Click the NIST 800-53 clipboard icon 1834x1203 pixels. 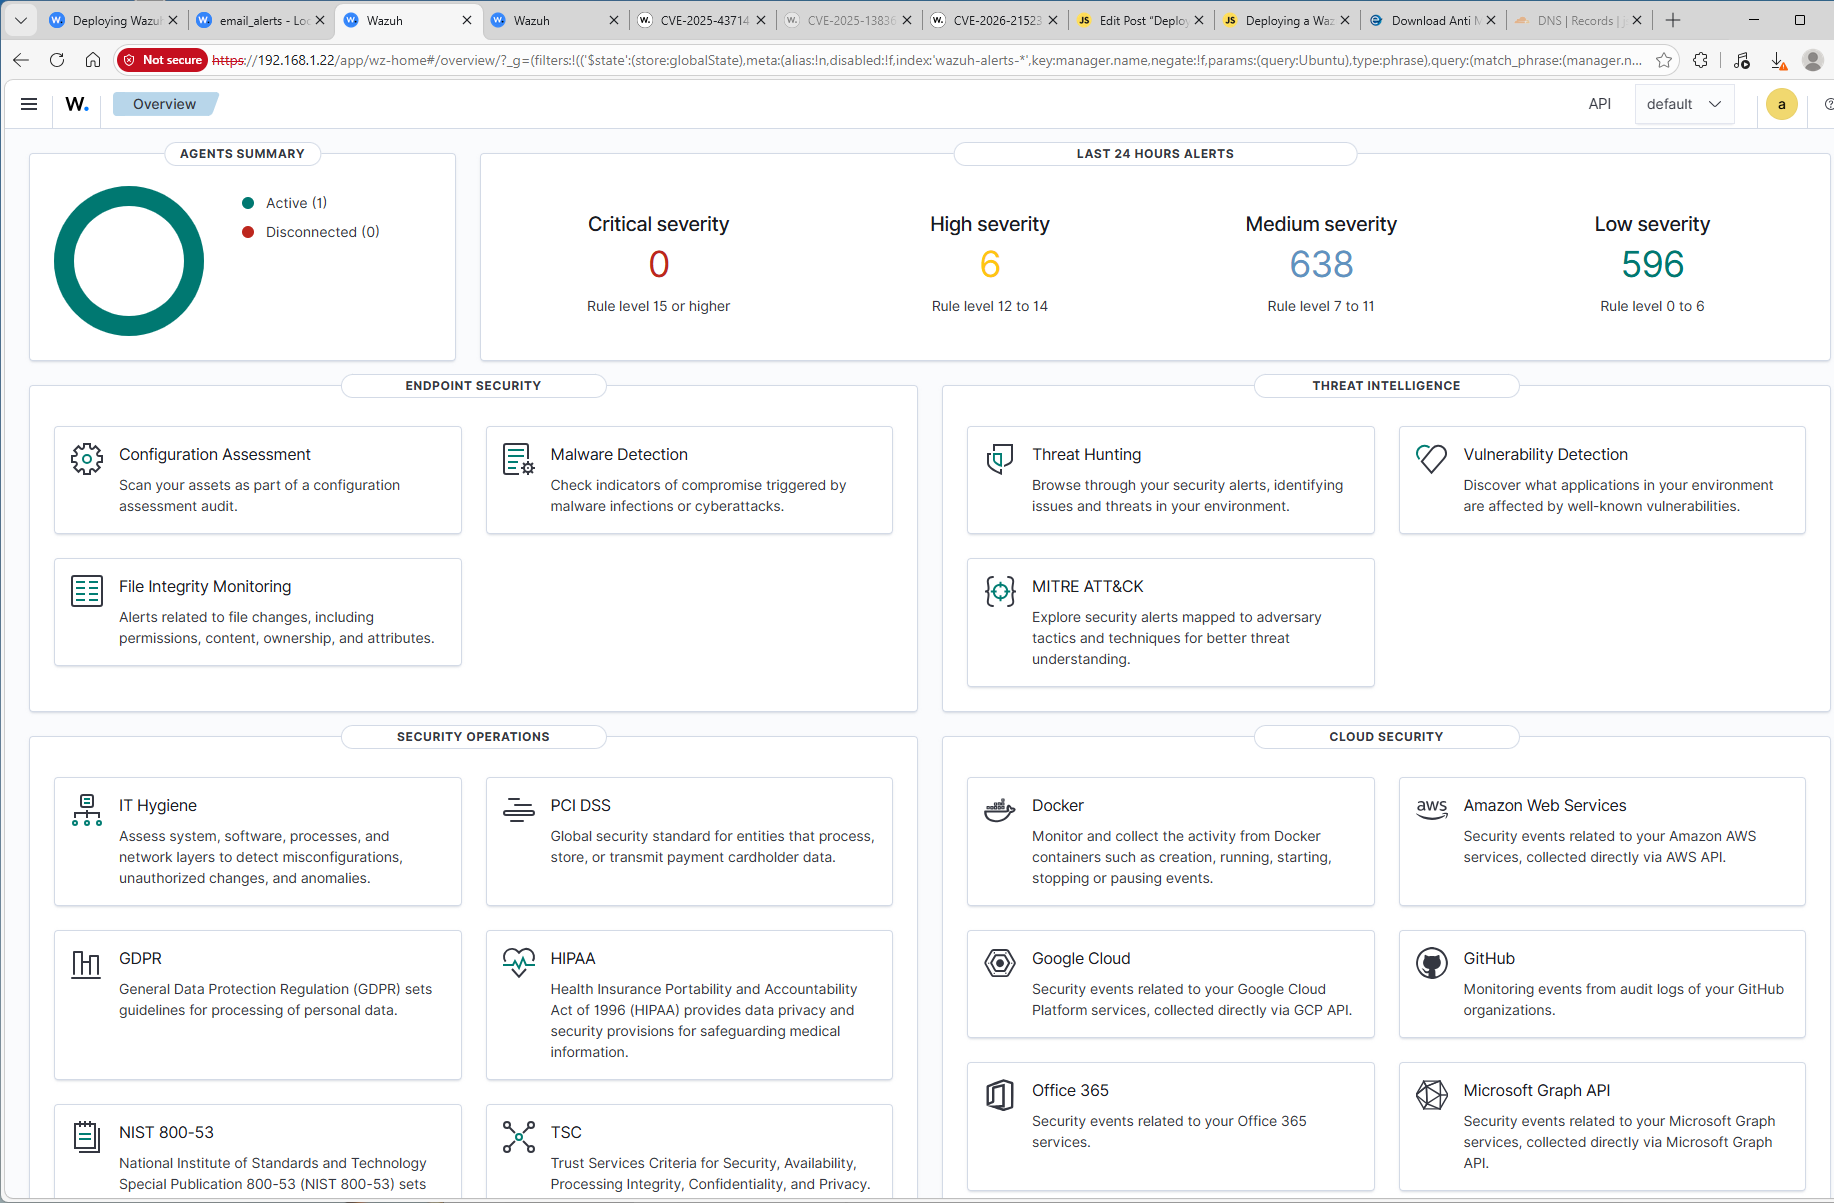87,1137
